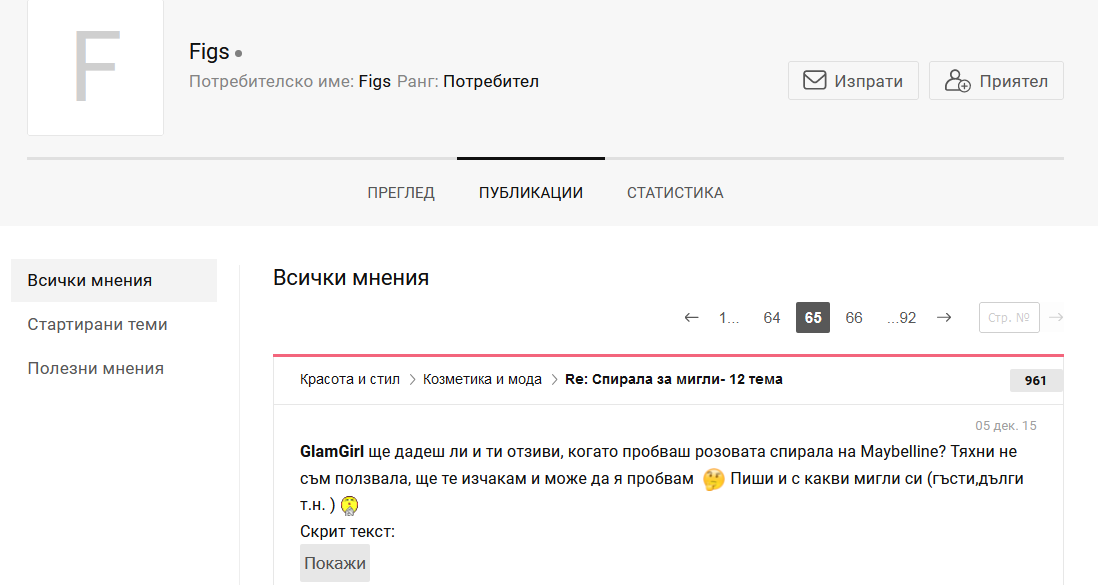Click the thinking face emoji
The height and width of the screenshot is (585, 1098).
[x=713, y=480]
